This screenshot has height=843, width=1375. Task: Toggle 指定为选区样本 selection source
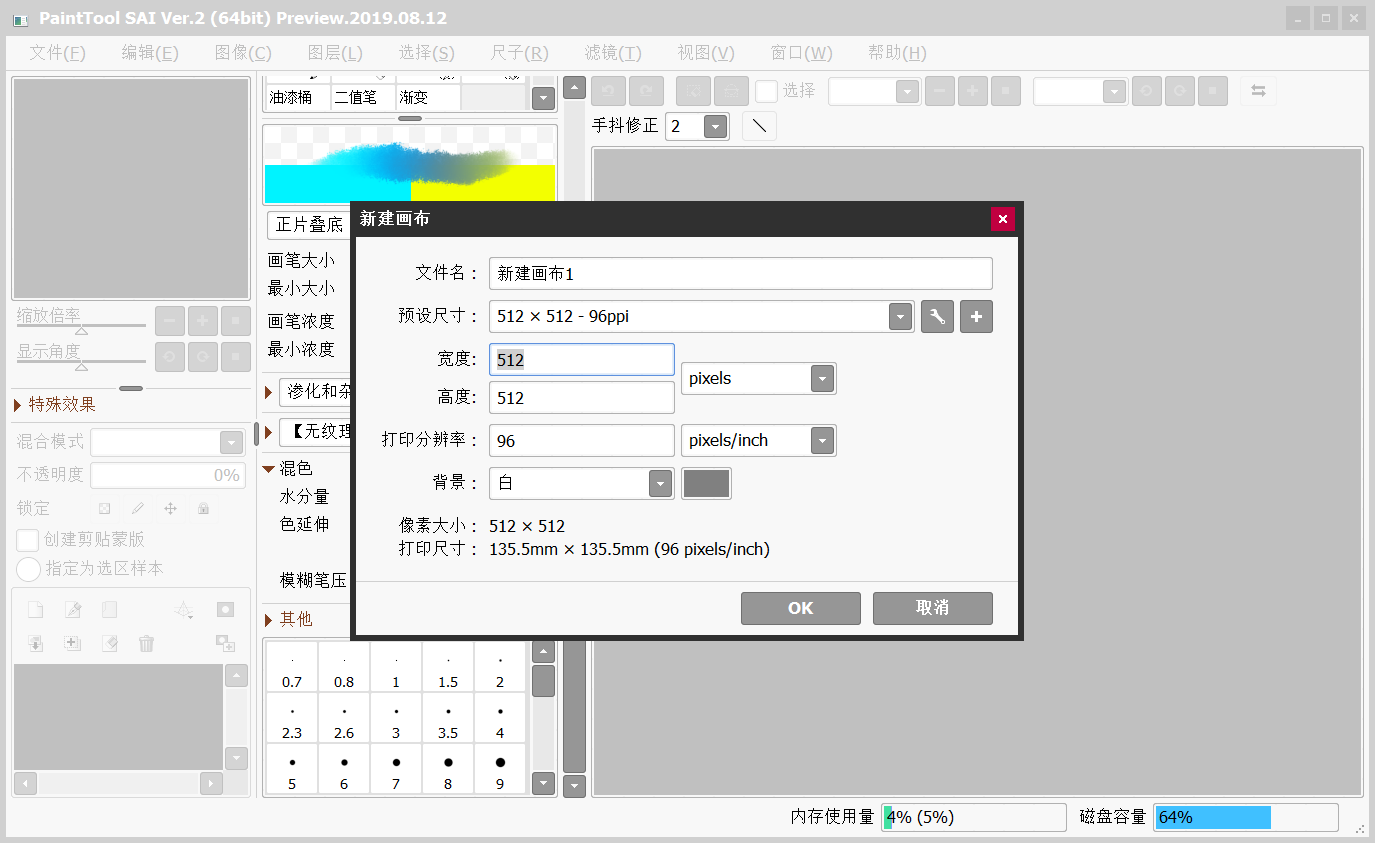tap(29, 569)
